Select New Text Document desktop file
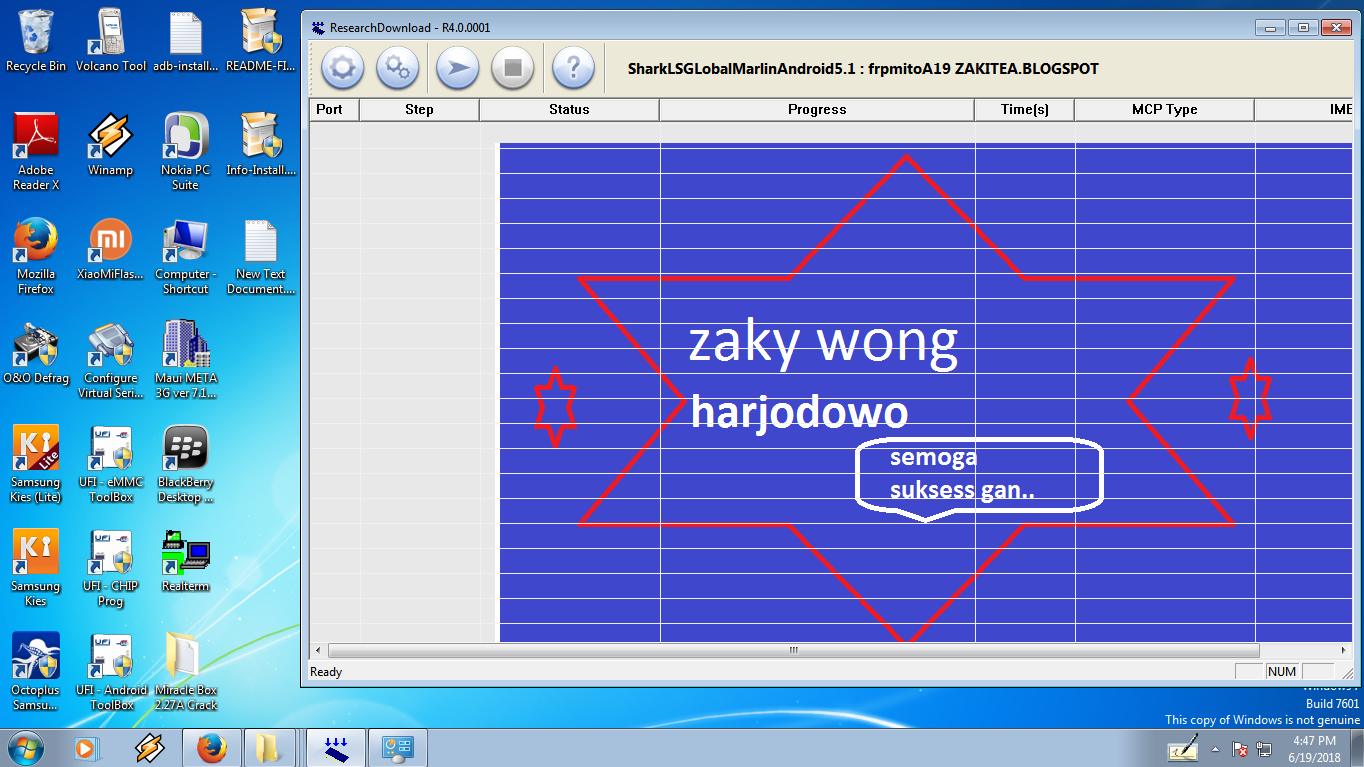 (x=261, y=255)
